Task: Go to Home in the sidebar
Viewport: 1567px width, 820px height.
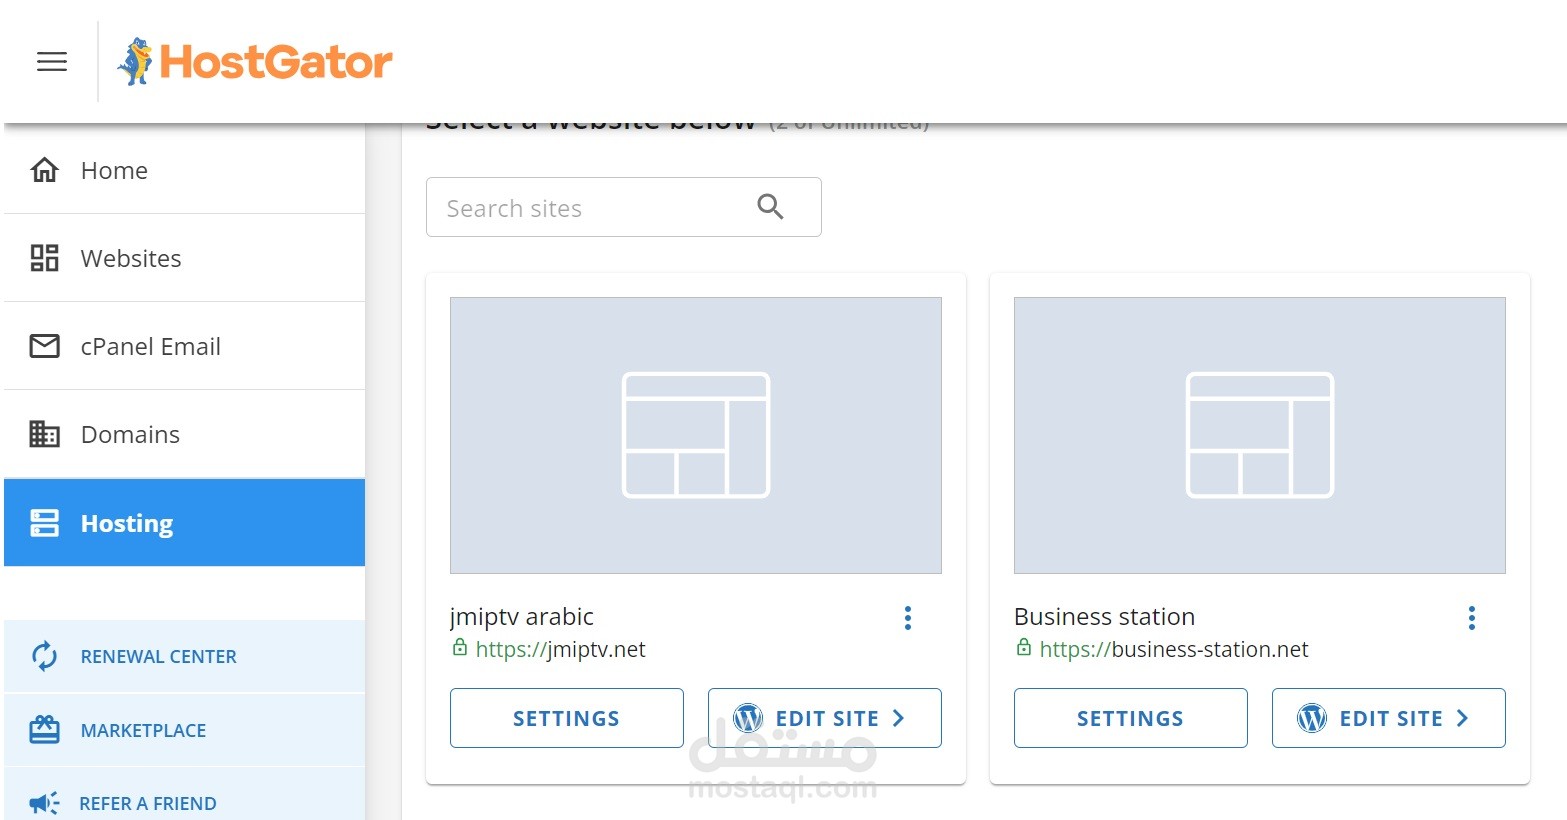Action: pos(185,170)
